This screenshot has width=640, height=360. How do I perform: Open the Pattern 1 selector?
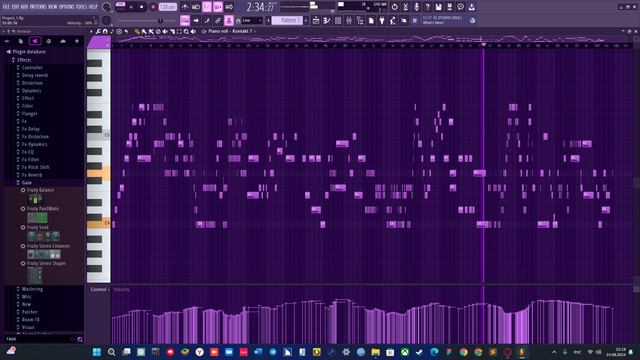287,20
